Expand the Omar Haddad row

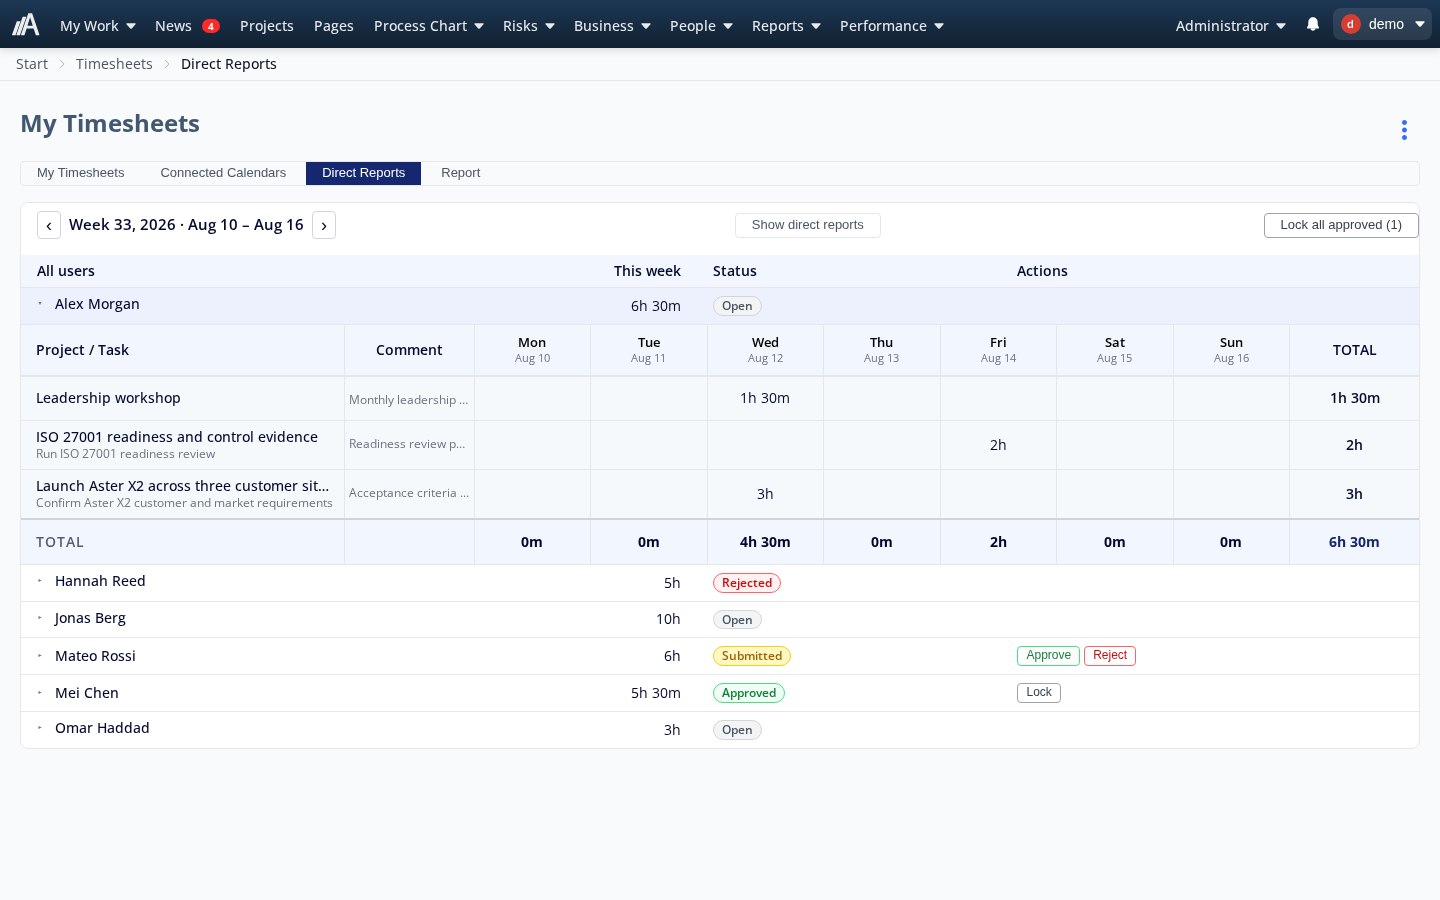pyautogui.click(x=40, y=728)
